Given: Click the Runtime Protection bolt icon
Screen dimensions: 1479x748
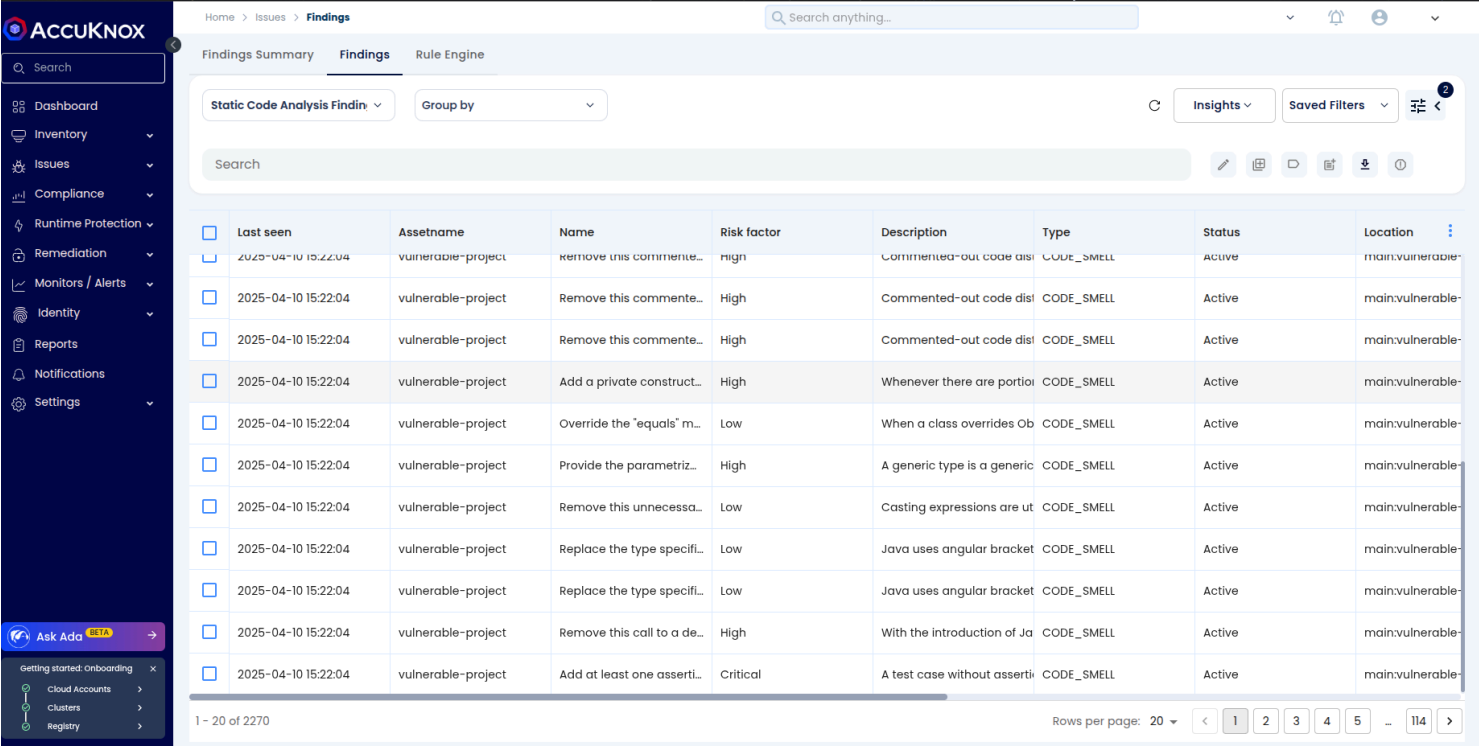Looking at the screenshot, I should [x=18, y=224].
